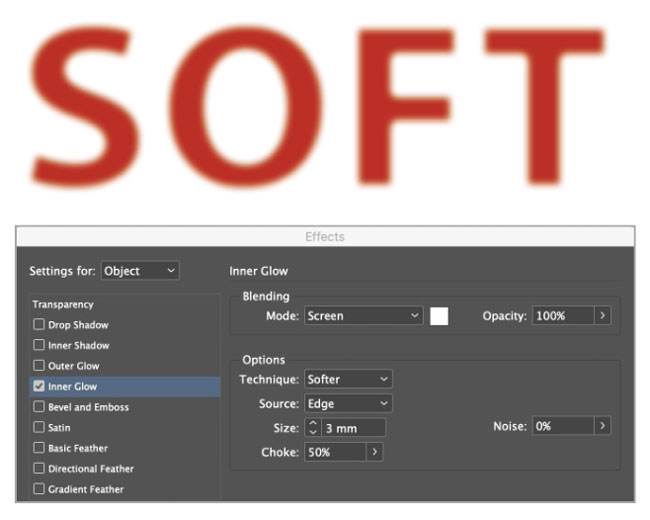
Task: Click the Choke 50% field
Action: tap(335, 452)
